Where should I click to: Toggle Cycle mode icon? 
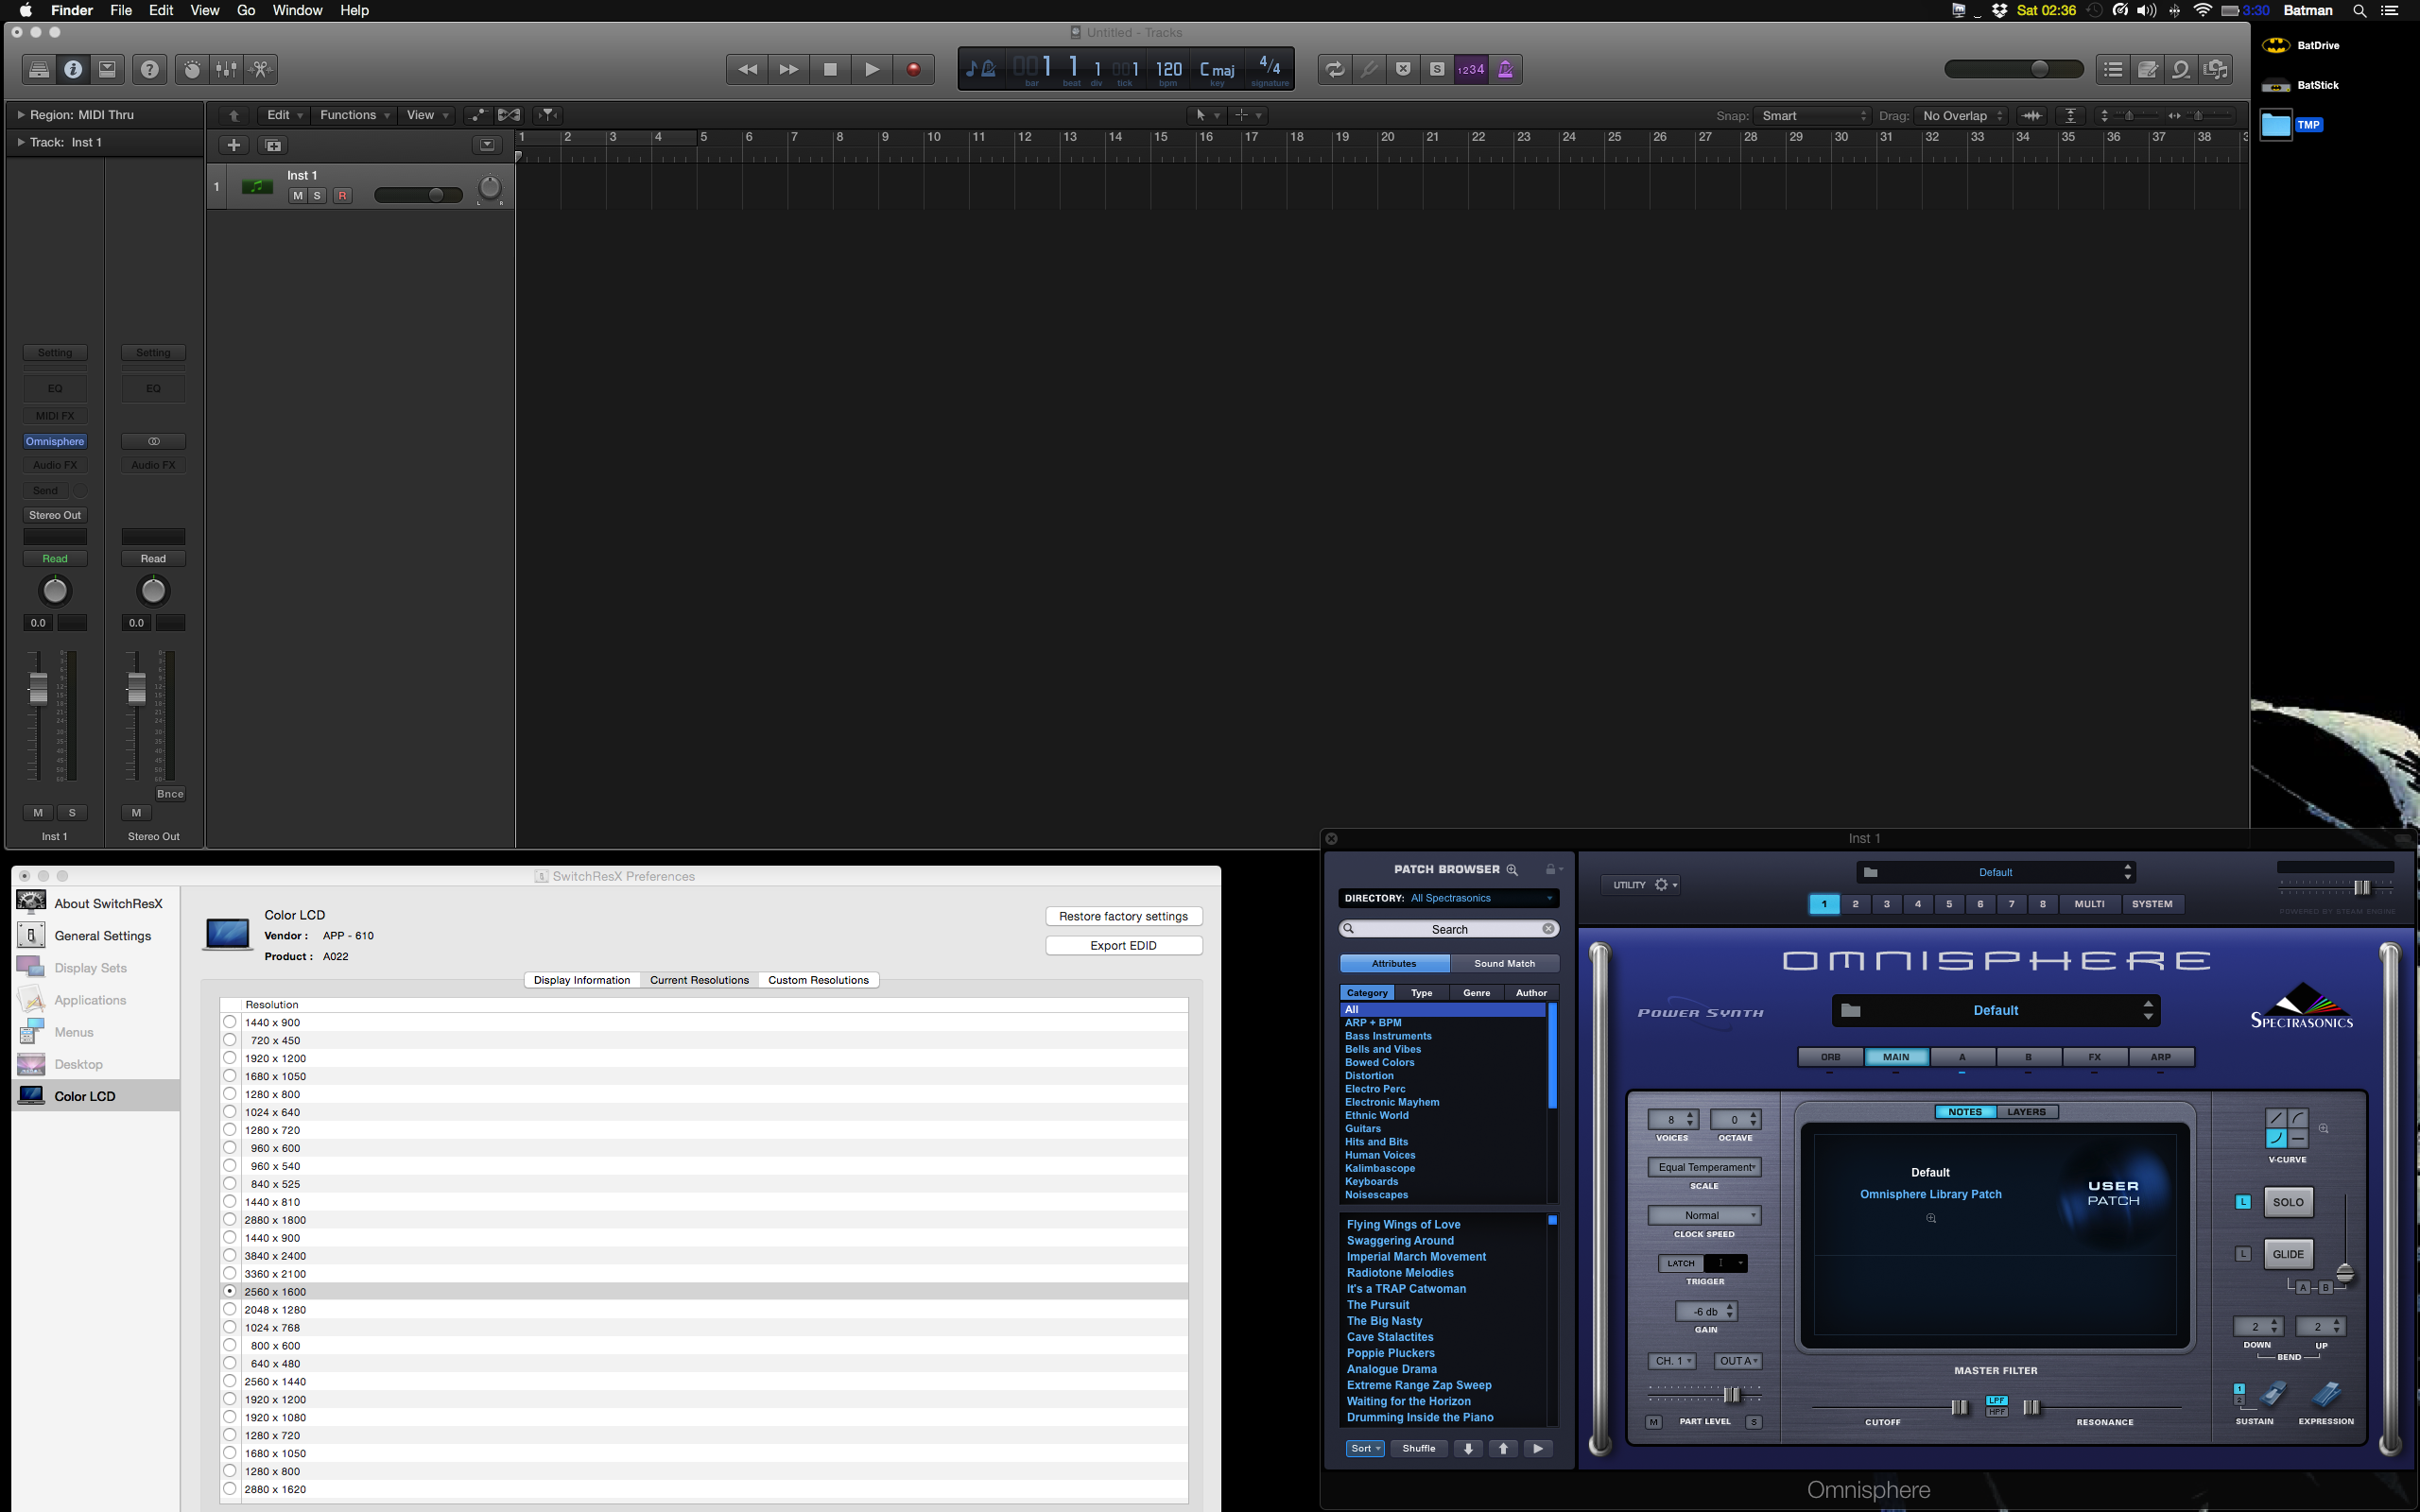1335,69
